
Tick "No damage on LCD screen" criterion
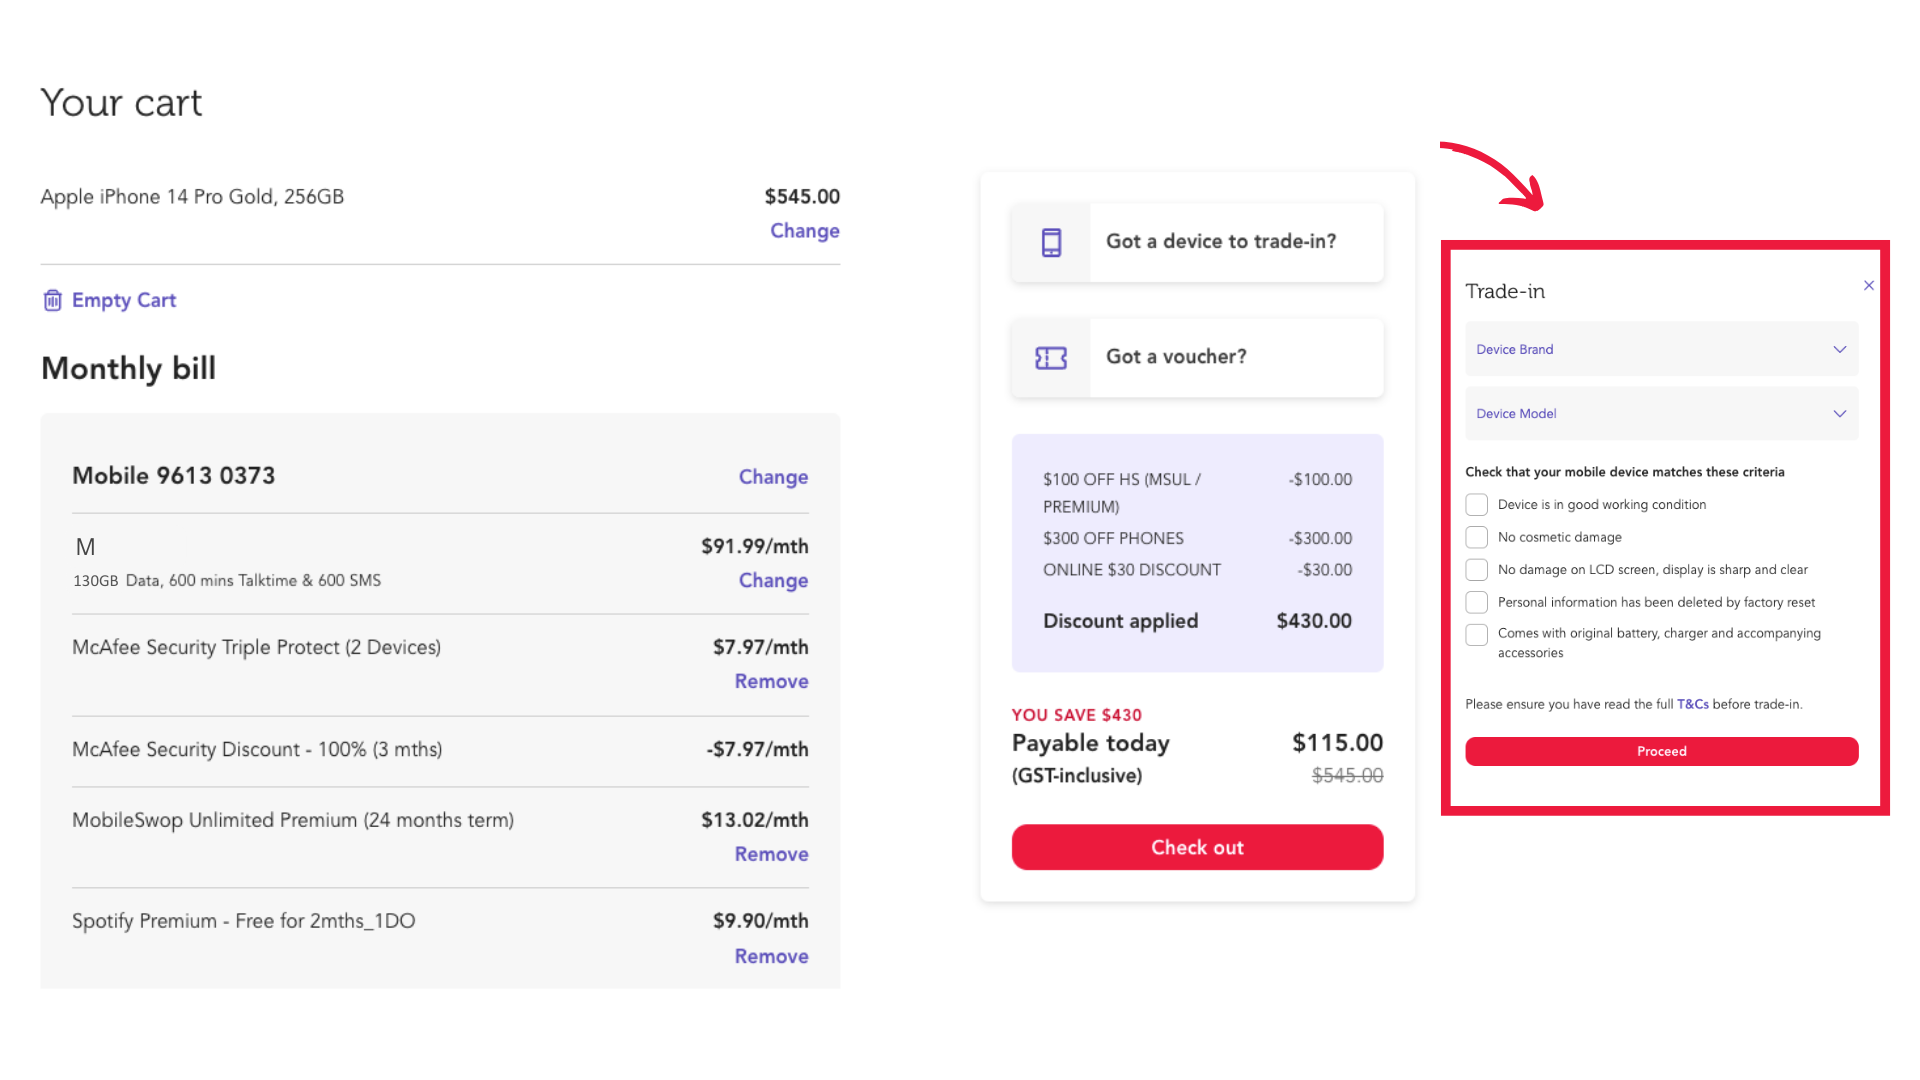coord(1476,569)
